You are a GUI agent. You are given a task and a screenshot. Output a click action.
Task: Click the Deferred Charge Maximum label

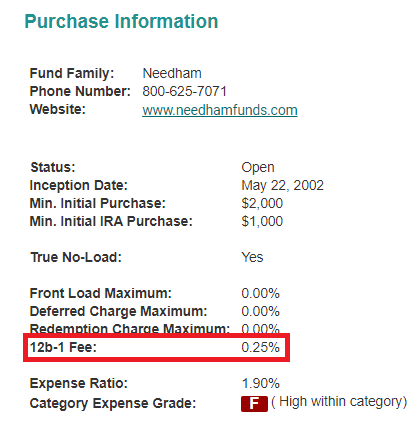118,311
